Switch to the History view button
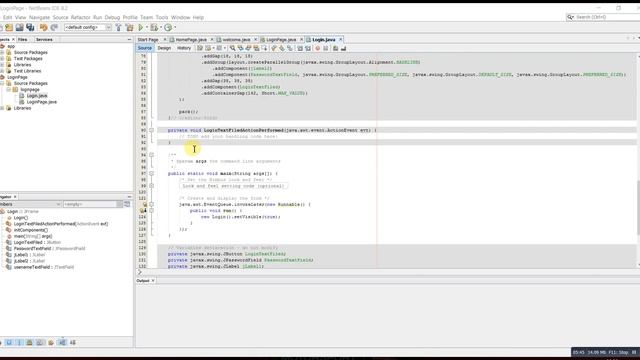Image resolution: width=640 pixels, height=360 pixels. [x=184, y=48]
